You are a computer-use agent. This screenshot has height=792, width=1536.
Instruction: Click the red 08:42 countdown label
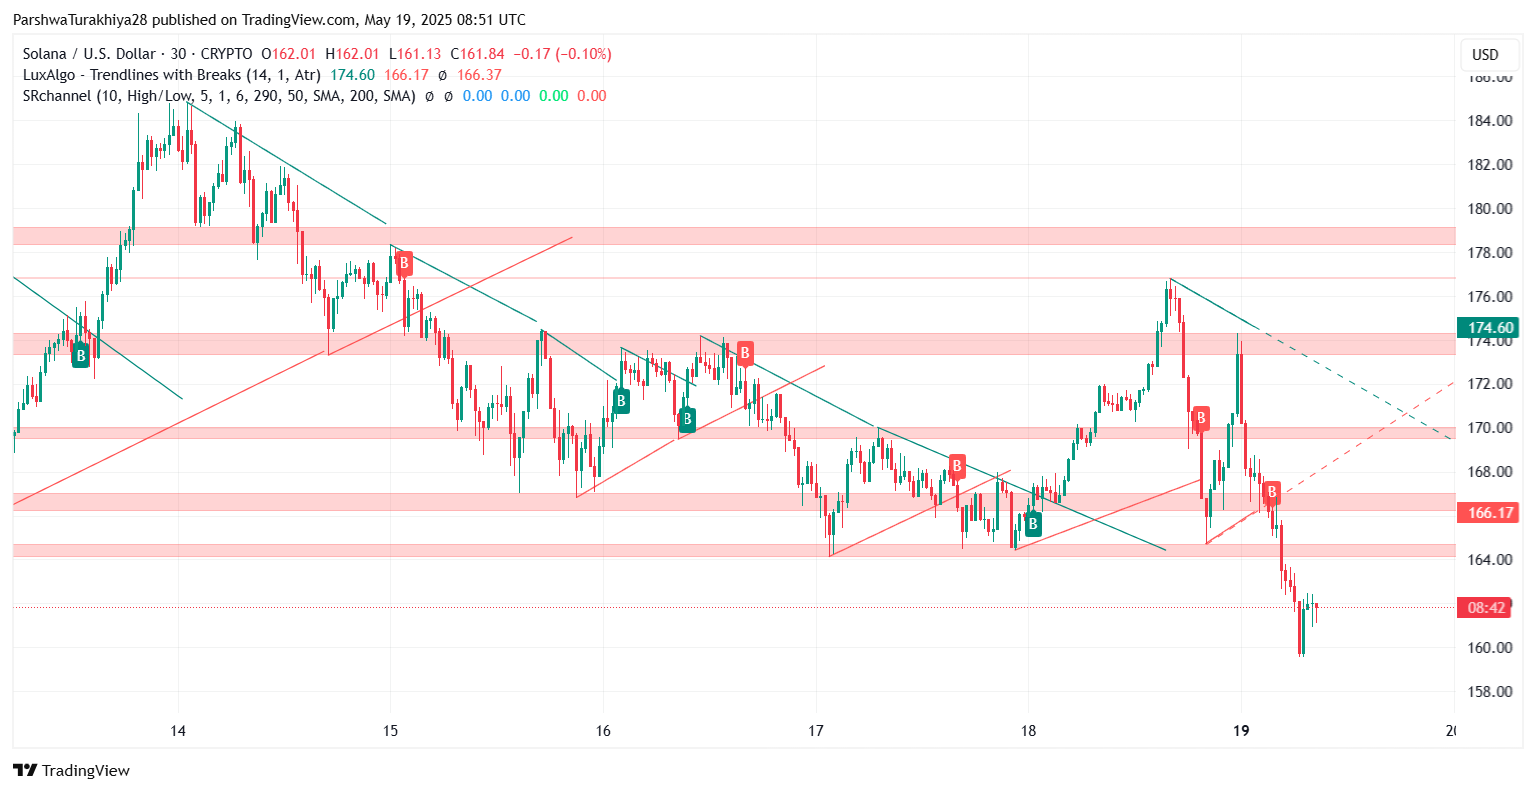click(x=1487, y=608)
